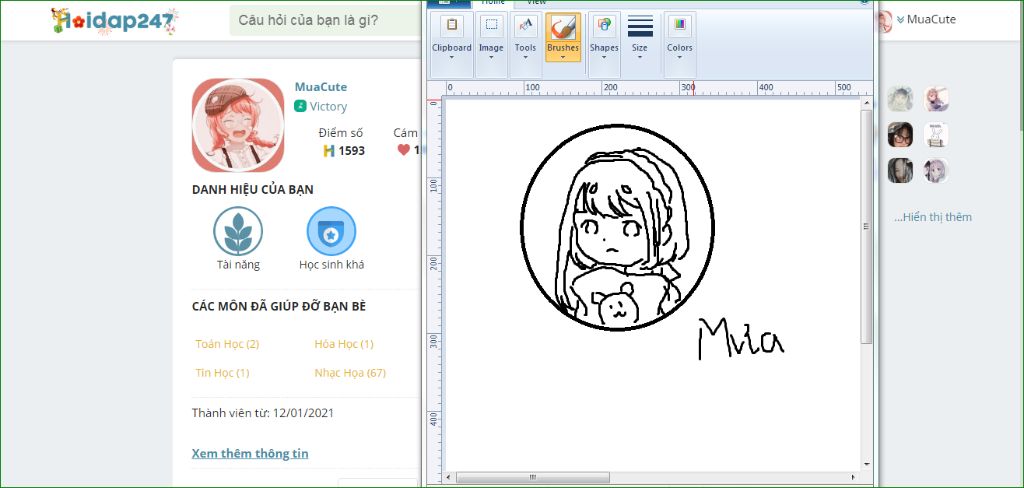This screenshot has height=488, width=1024.
Task: Click Paint's vertical scrollbar thumb
Action: click(867, 227)
